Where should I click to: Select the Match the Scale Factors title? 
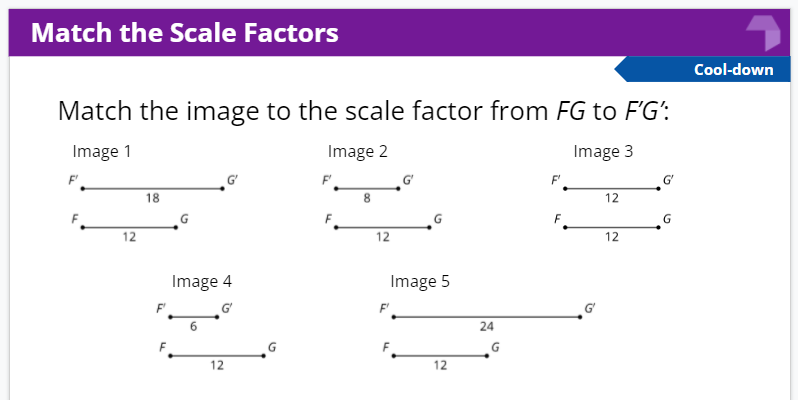pos(185,33)
